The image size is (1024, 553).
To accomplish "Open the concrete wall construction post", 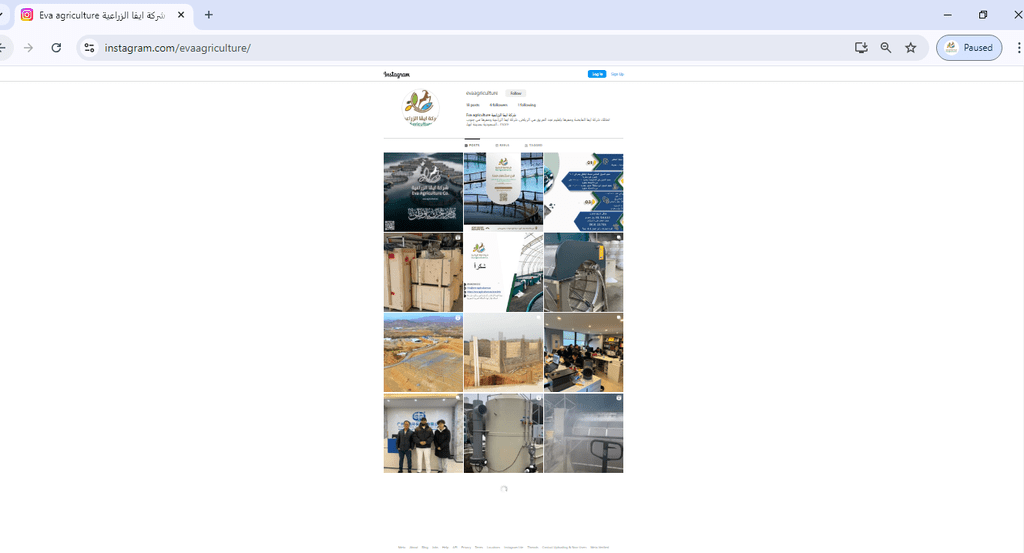I will (504, 353).
